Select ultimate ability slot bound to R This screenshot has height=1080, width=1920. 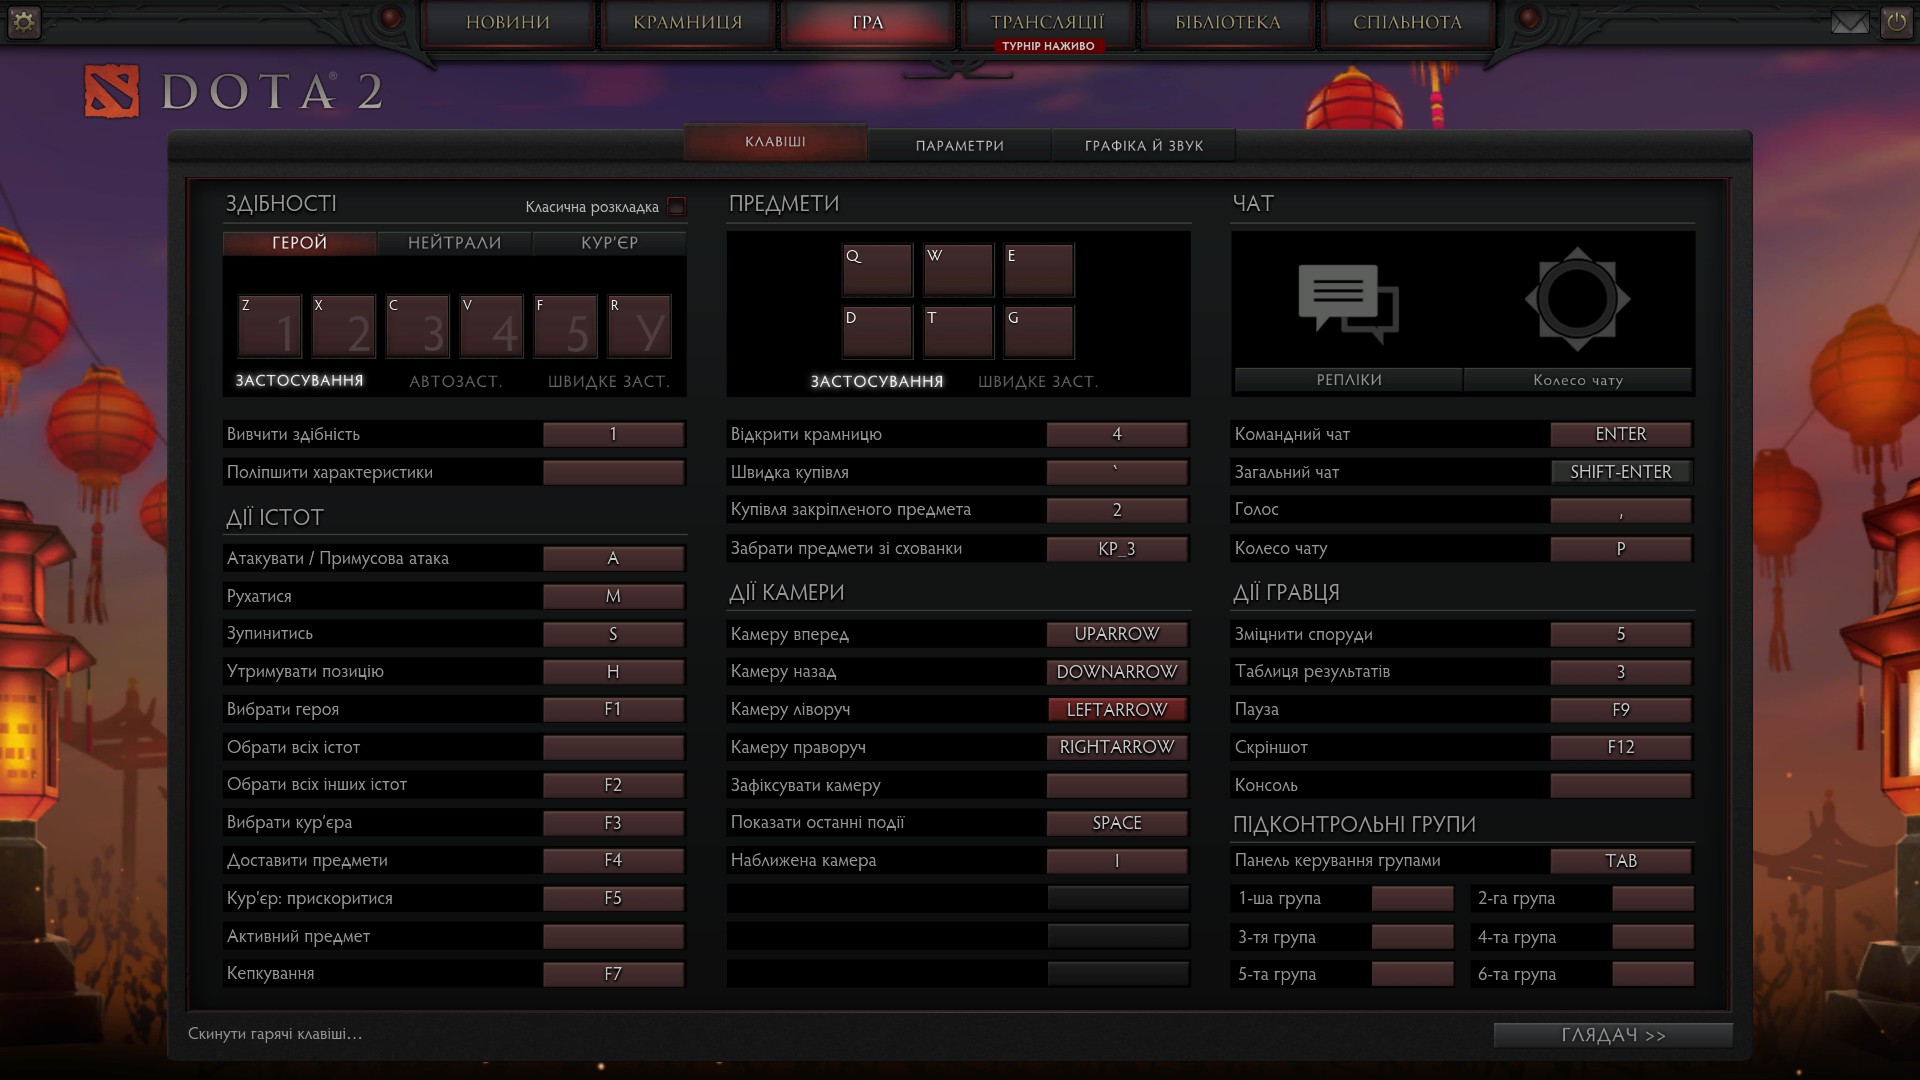click(640, 327)
